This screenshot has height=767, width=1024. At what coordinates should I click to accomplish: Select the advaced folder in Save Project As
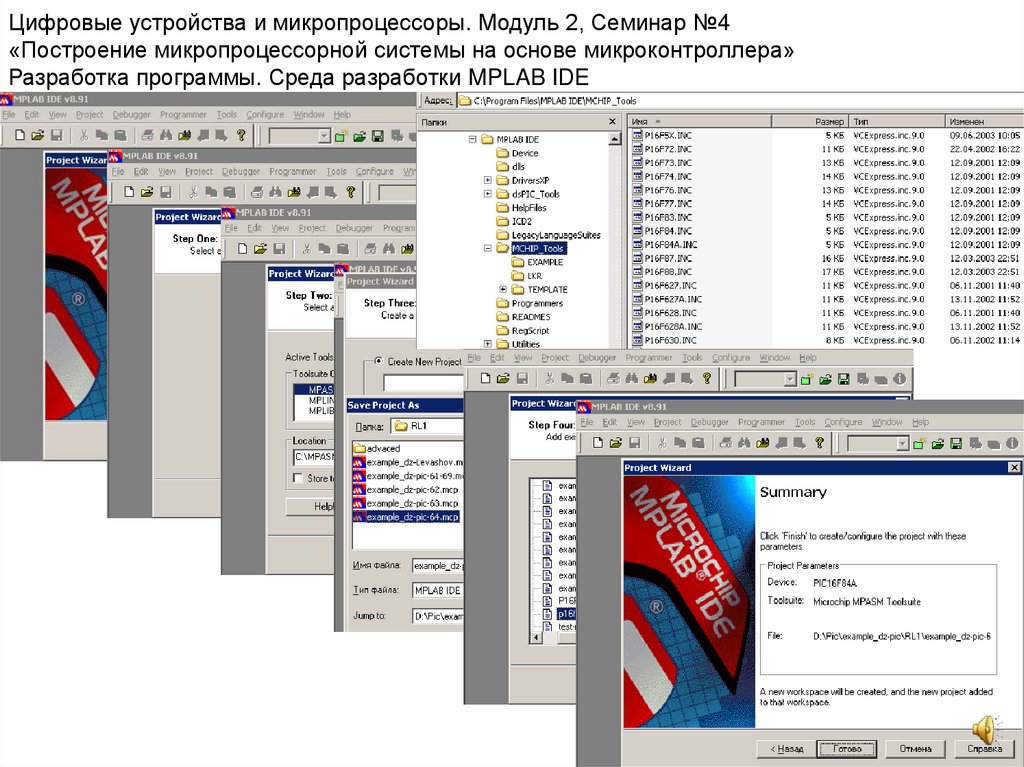377,448
